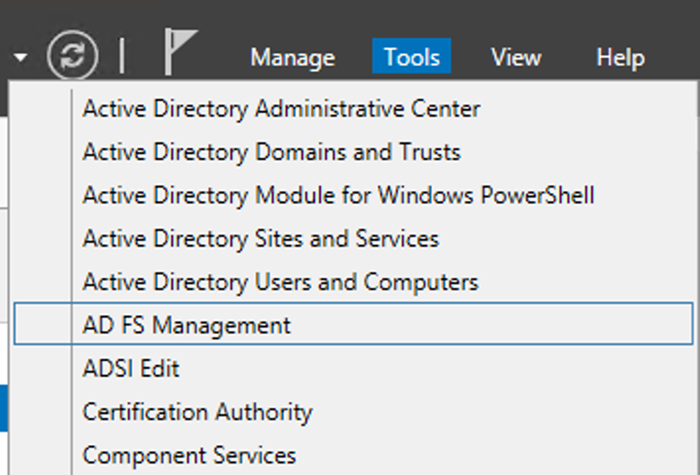This screenshot has height=475, width=700.
Task: Click the icon gutter beside AD FS Management
Action: click(x=44, y=325)
